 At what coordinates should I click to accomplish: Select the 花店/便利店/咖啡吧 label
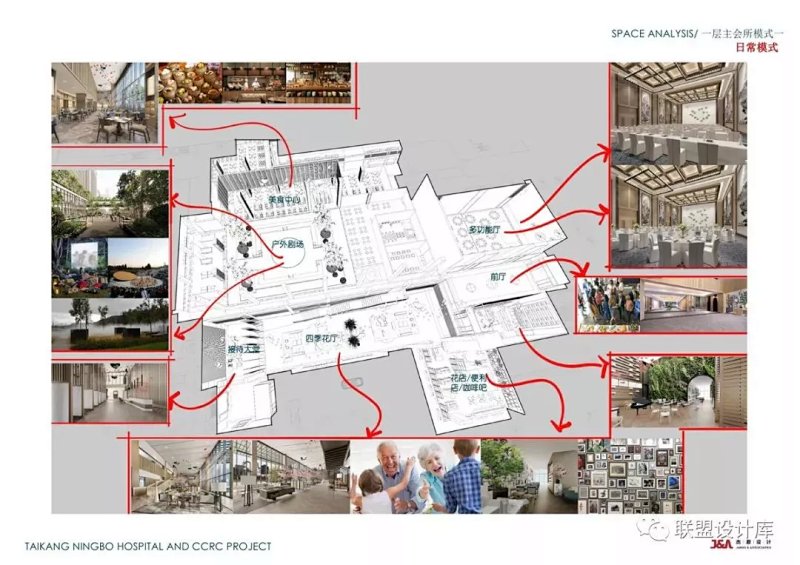click(x=465, y=385)
